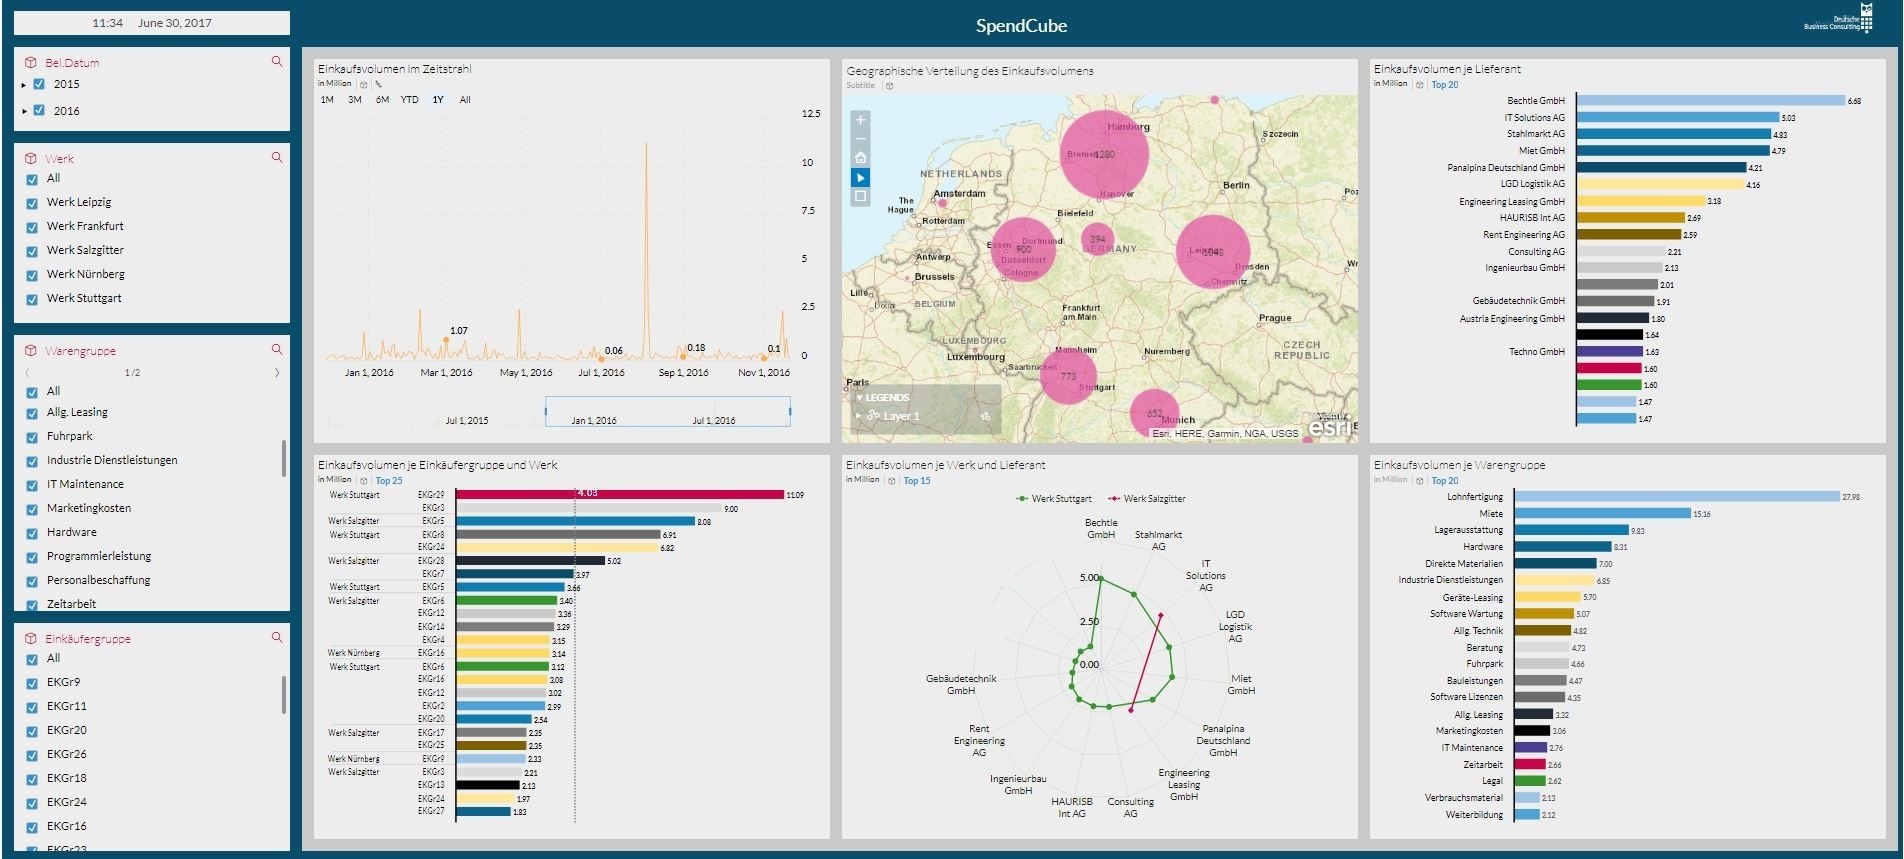The height and width of the screenshot is (859, 1904).
Task: Click the Warengruppe dimension cube icon
Action: [31, 350]
